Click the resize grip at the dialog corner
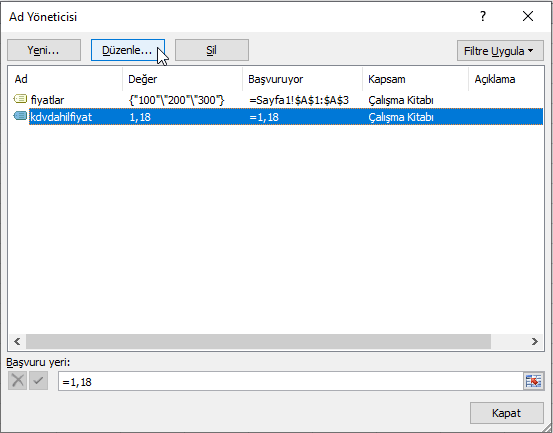Image resolution: width=553 pixels, height=433 pixels. (x=547, y=427)
